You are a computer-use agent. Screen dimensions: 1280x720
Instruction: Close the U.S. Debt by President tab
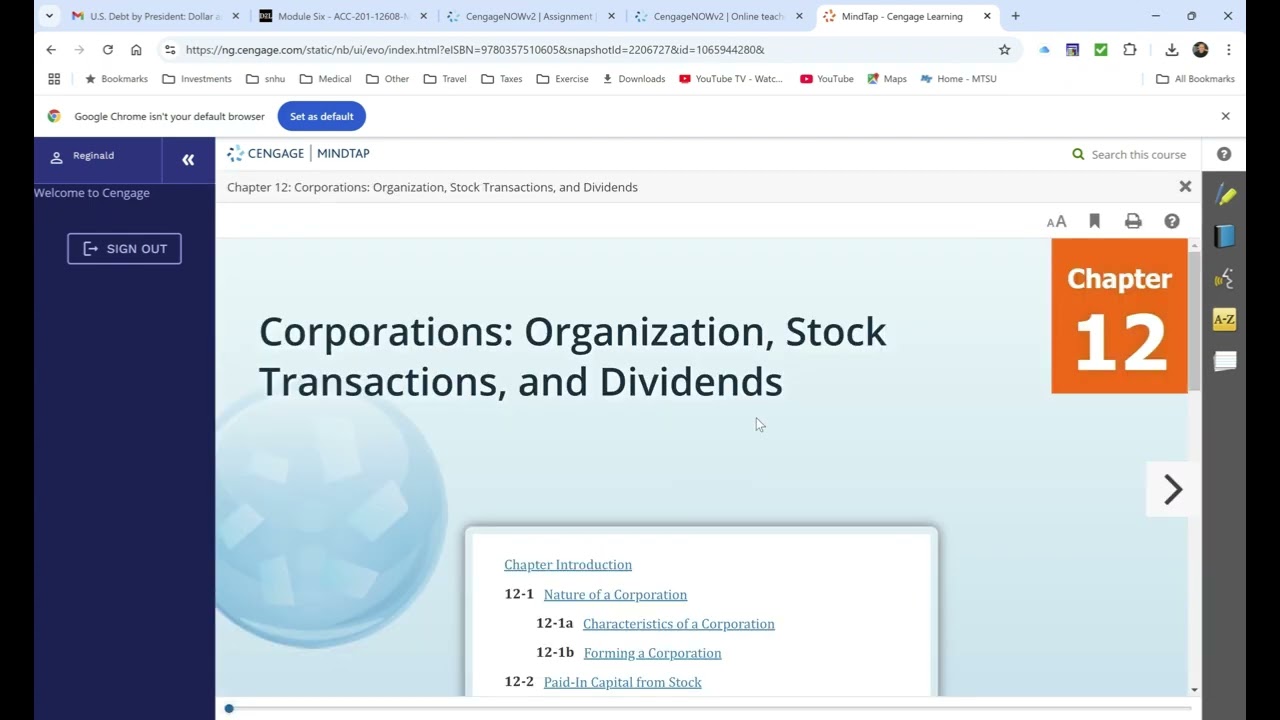[236, 16]
